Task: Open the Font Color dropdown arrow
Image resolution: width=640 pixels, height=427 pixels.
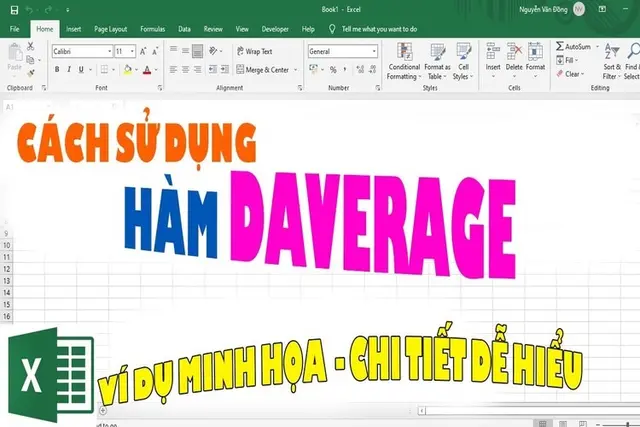Action: [x=156, y=70]
